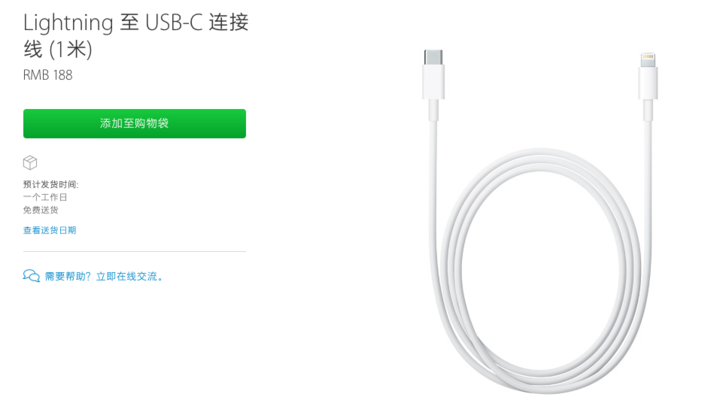Click the word Lightning in the title
The width and height of the screenshot is (720, 415).
pos(68,23)
